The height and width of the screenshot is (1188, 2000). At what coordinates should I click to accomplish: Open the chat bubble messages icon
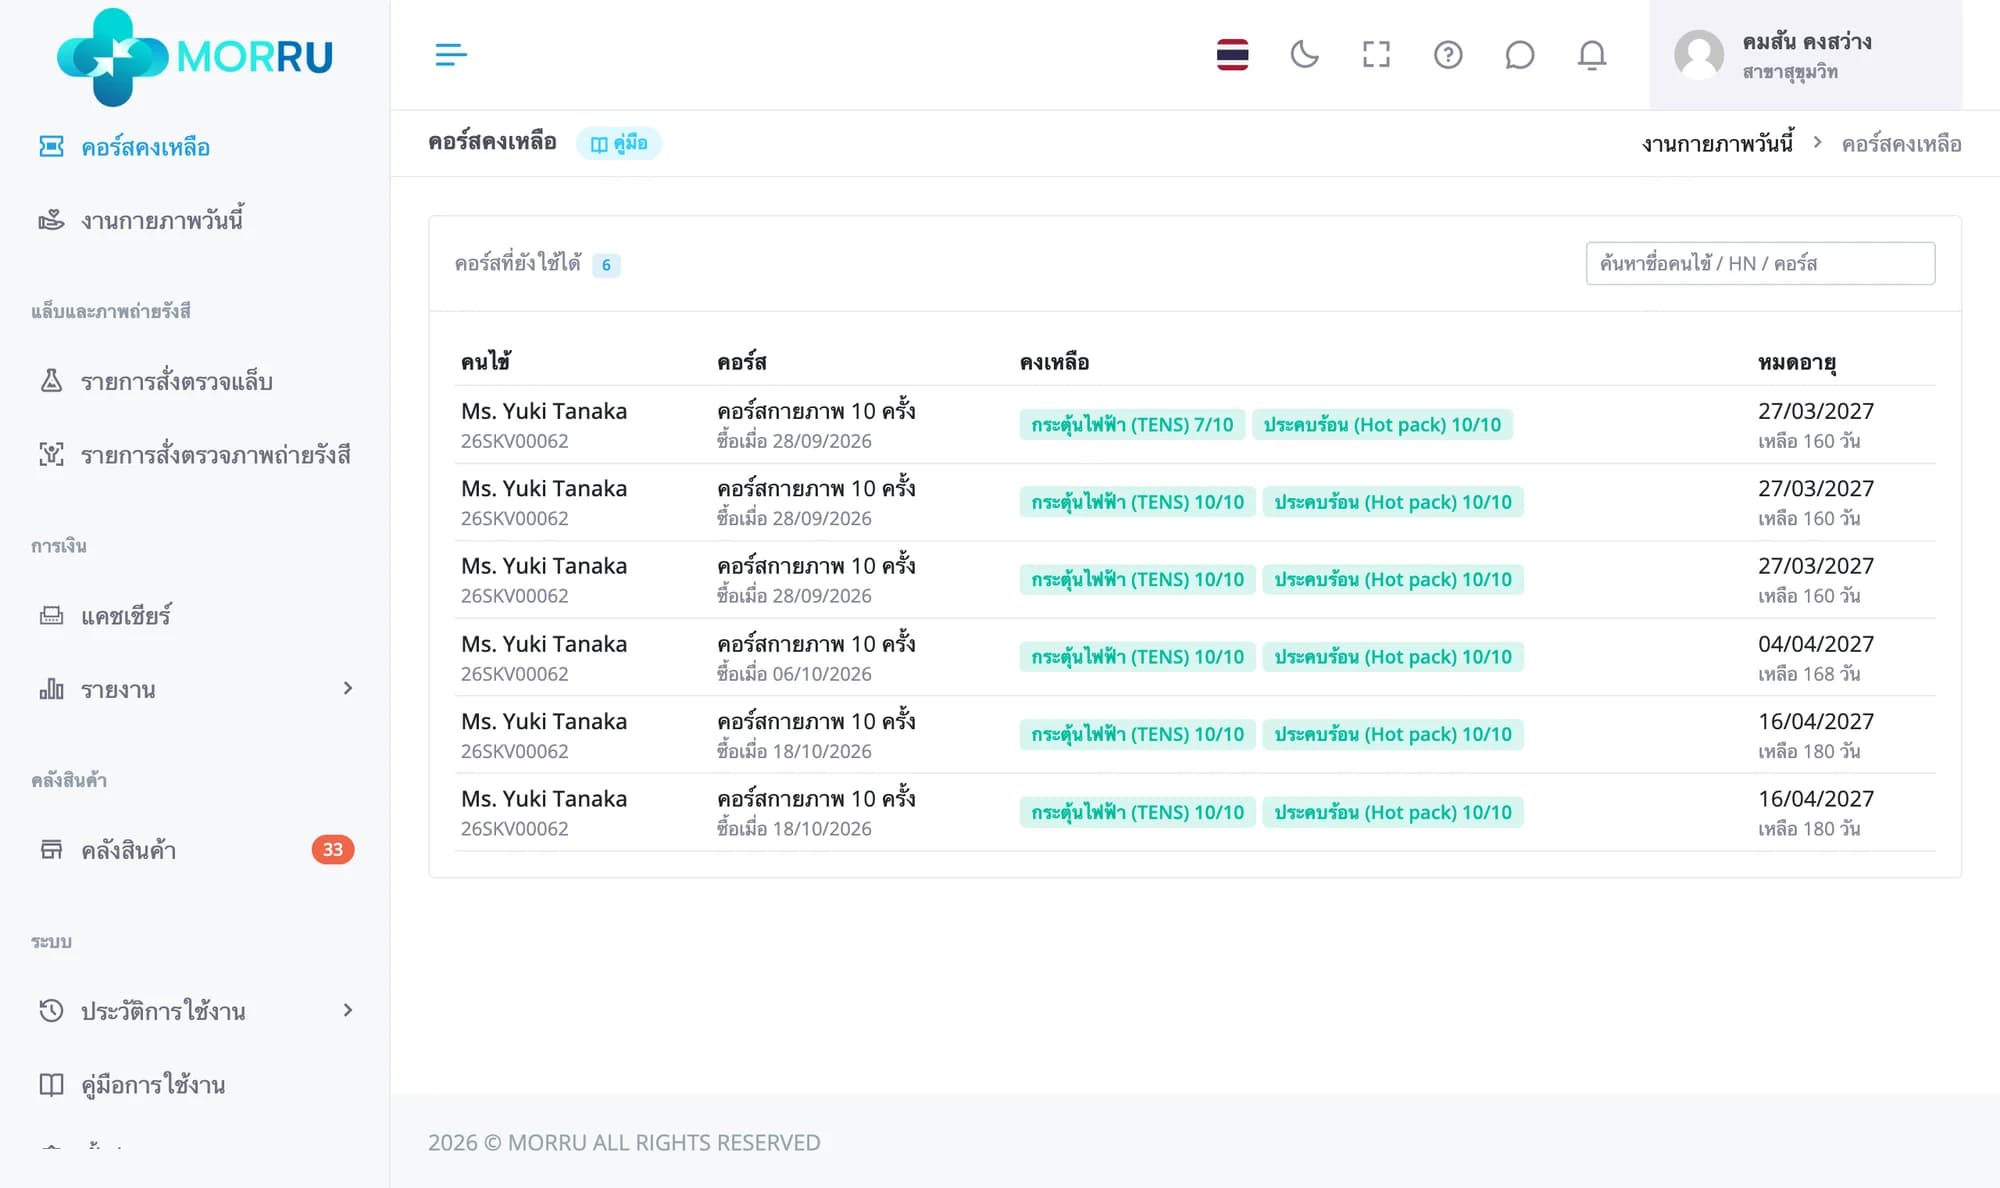click(x=1519, y=54)
